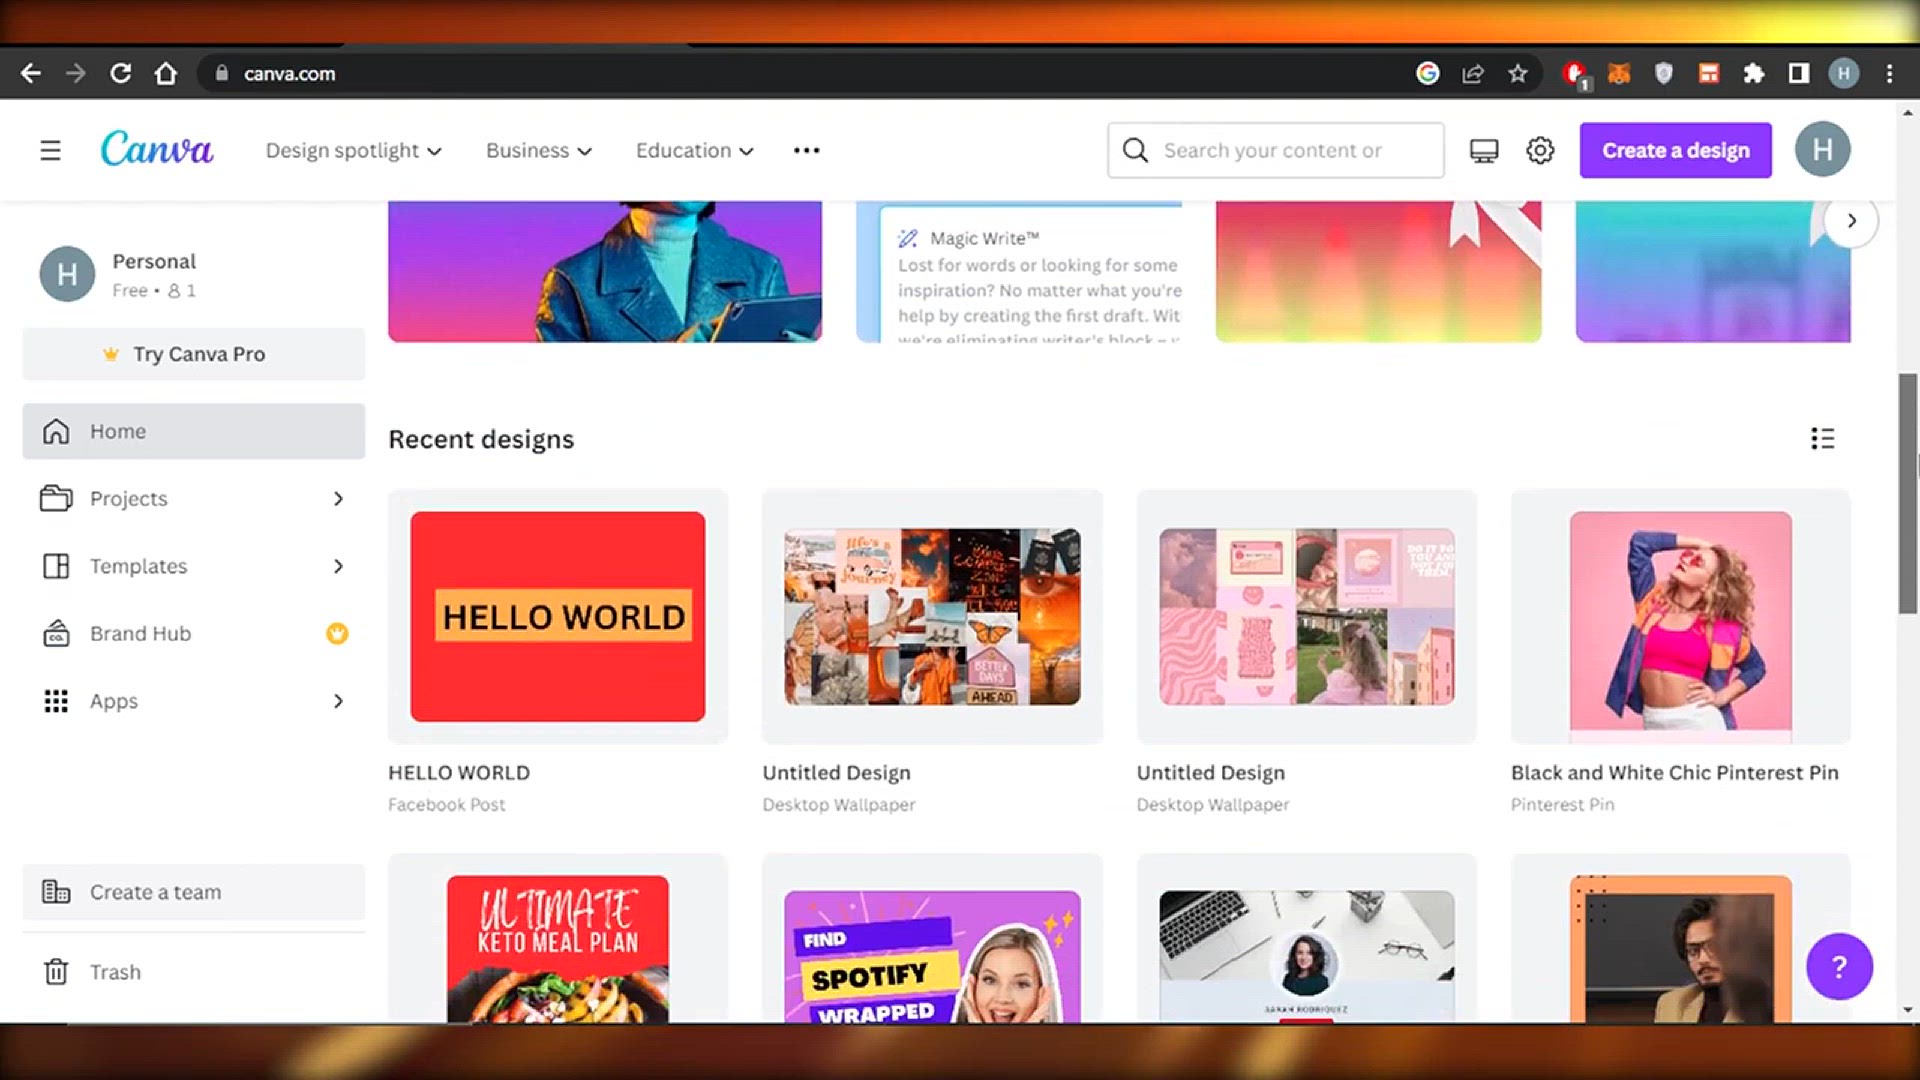The width and height of the screenshot is (1920, 1080).
Task: Click the shield extension icon
Action: click(1664, 73)
